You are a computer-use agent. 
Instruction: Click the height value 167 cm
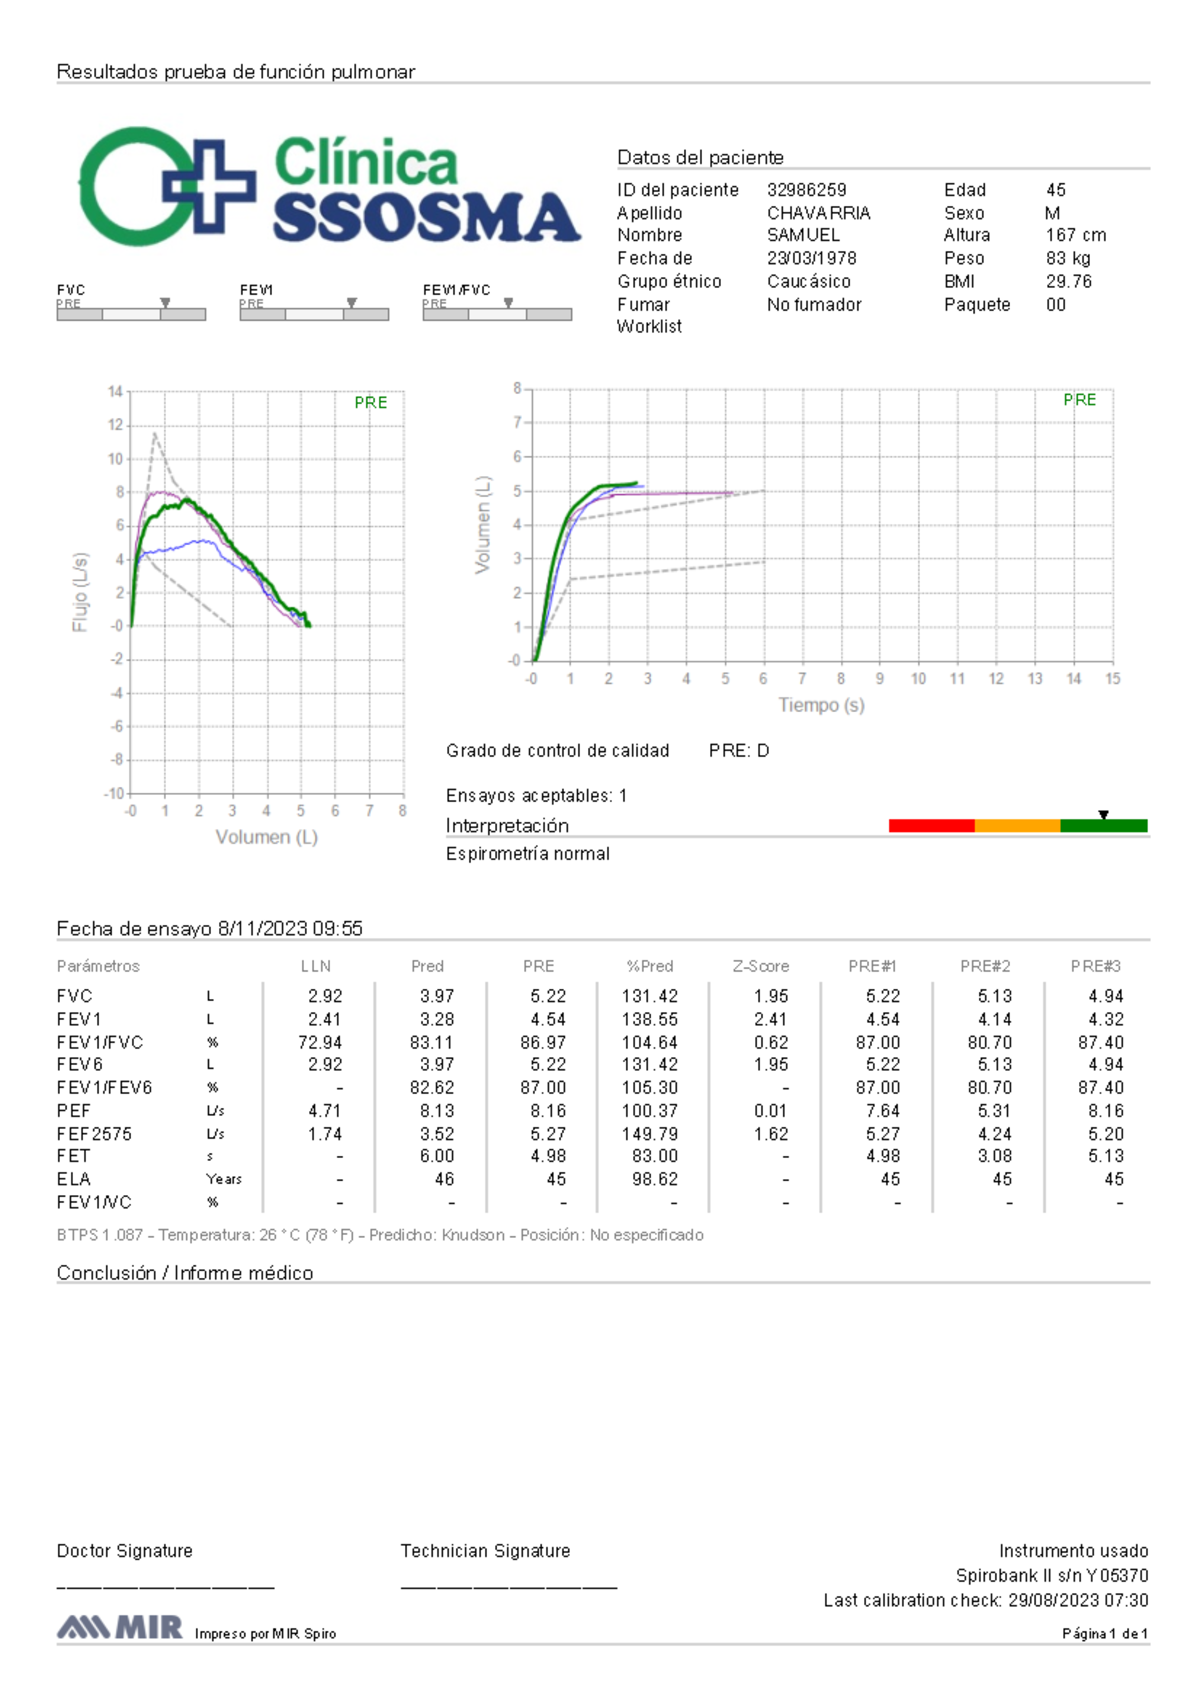(1076, 235)
